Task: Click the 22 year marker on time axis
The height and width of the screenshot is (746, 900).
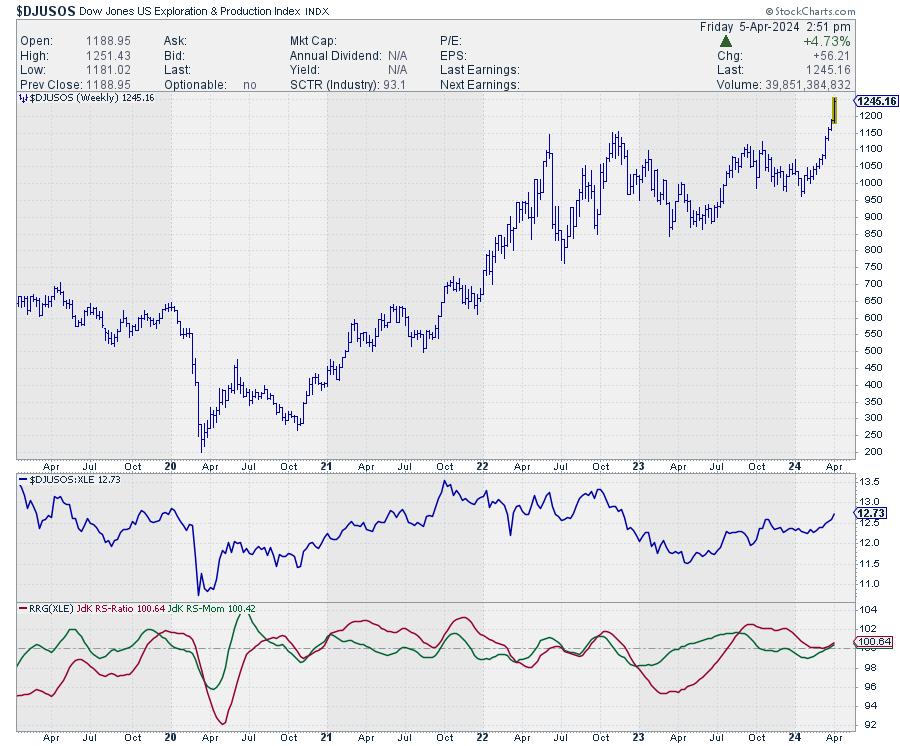Action: click(482, 465)
